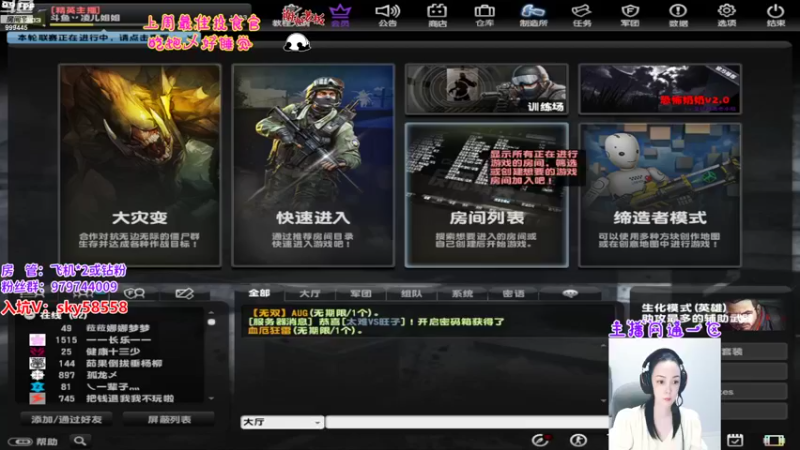Screen dimensions: 800x450
Task: Click chat log scroll-up arrow
Action: 604,345
